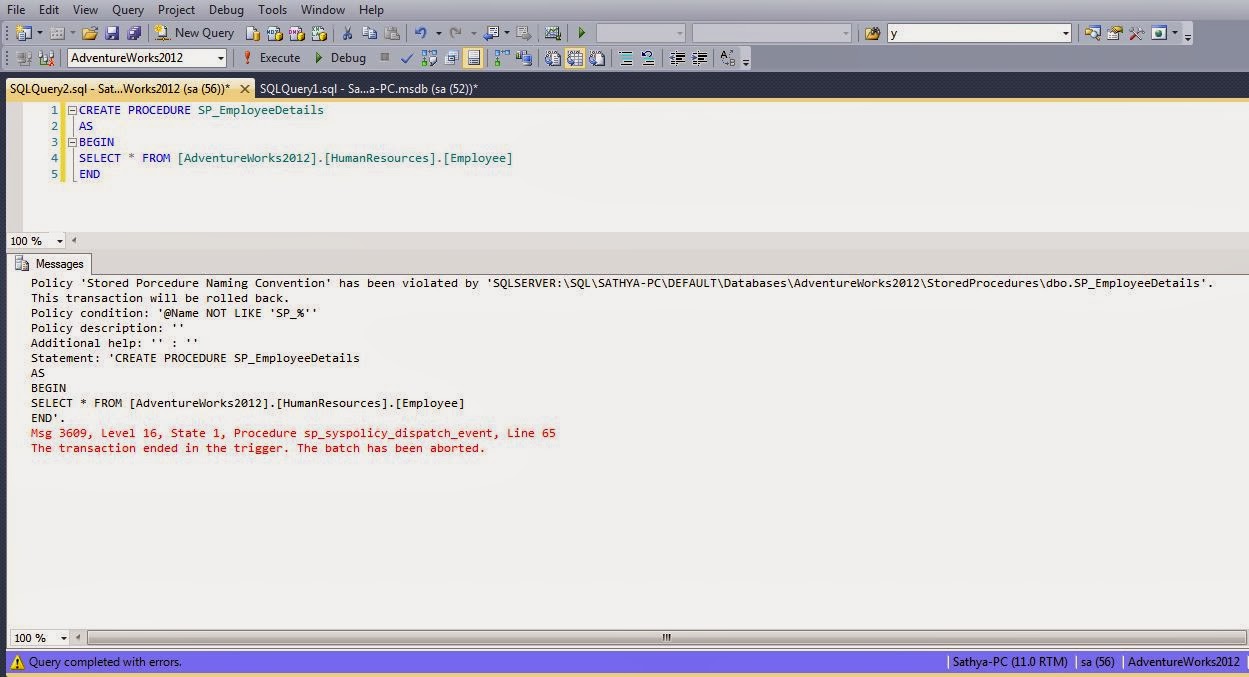Click the Messages tab in results pane
The image size is (1249, 677).
[58, 263]
